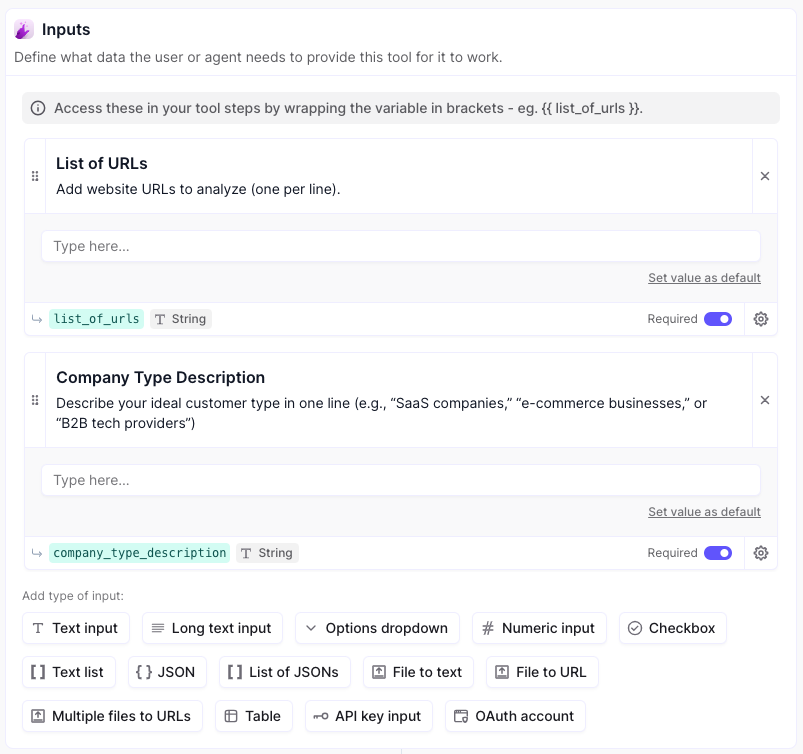Image resolution: width=803 pixels, height=754 pixels.
Task: Add an OAuth account input
Action: [514, 716]
